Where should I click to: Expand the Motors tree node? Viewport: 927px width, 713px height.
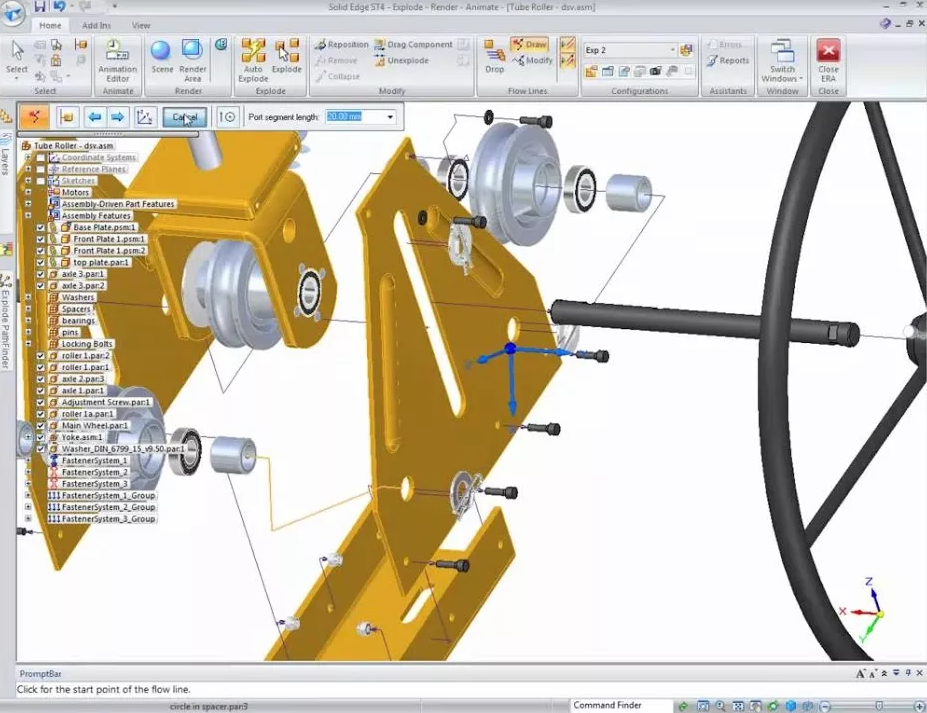click(28, 193)
